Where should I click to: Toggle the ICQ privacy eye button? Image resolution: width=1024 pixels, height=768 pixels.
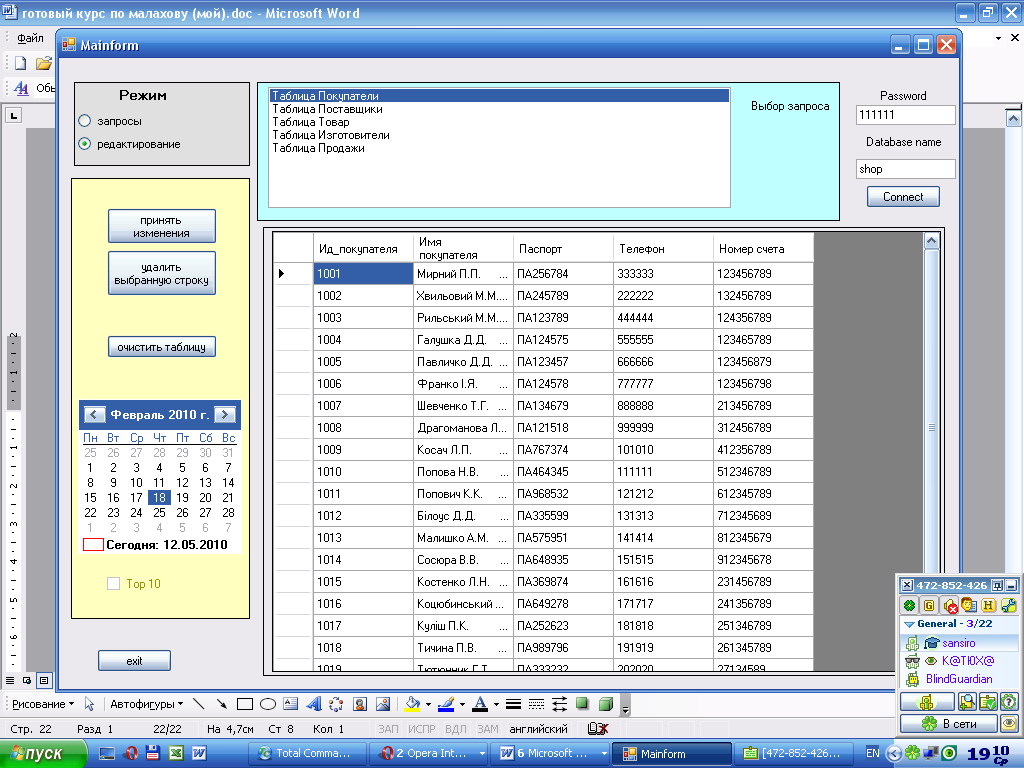[1010, 723]
